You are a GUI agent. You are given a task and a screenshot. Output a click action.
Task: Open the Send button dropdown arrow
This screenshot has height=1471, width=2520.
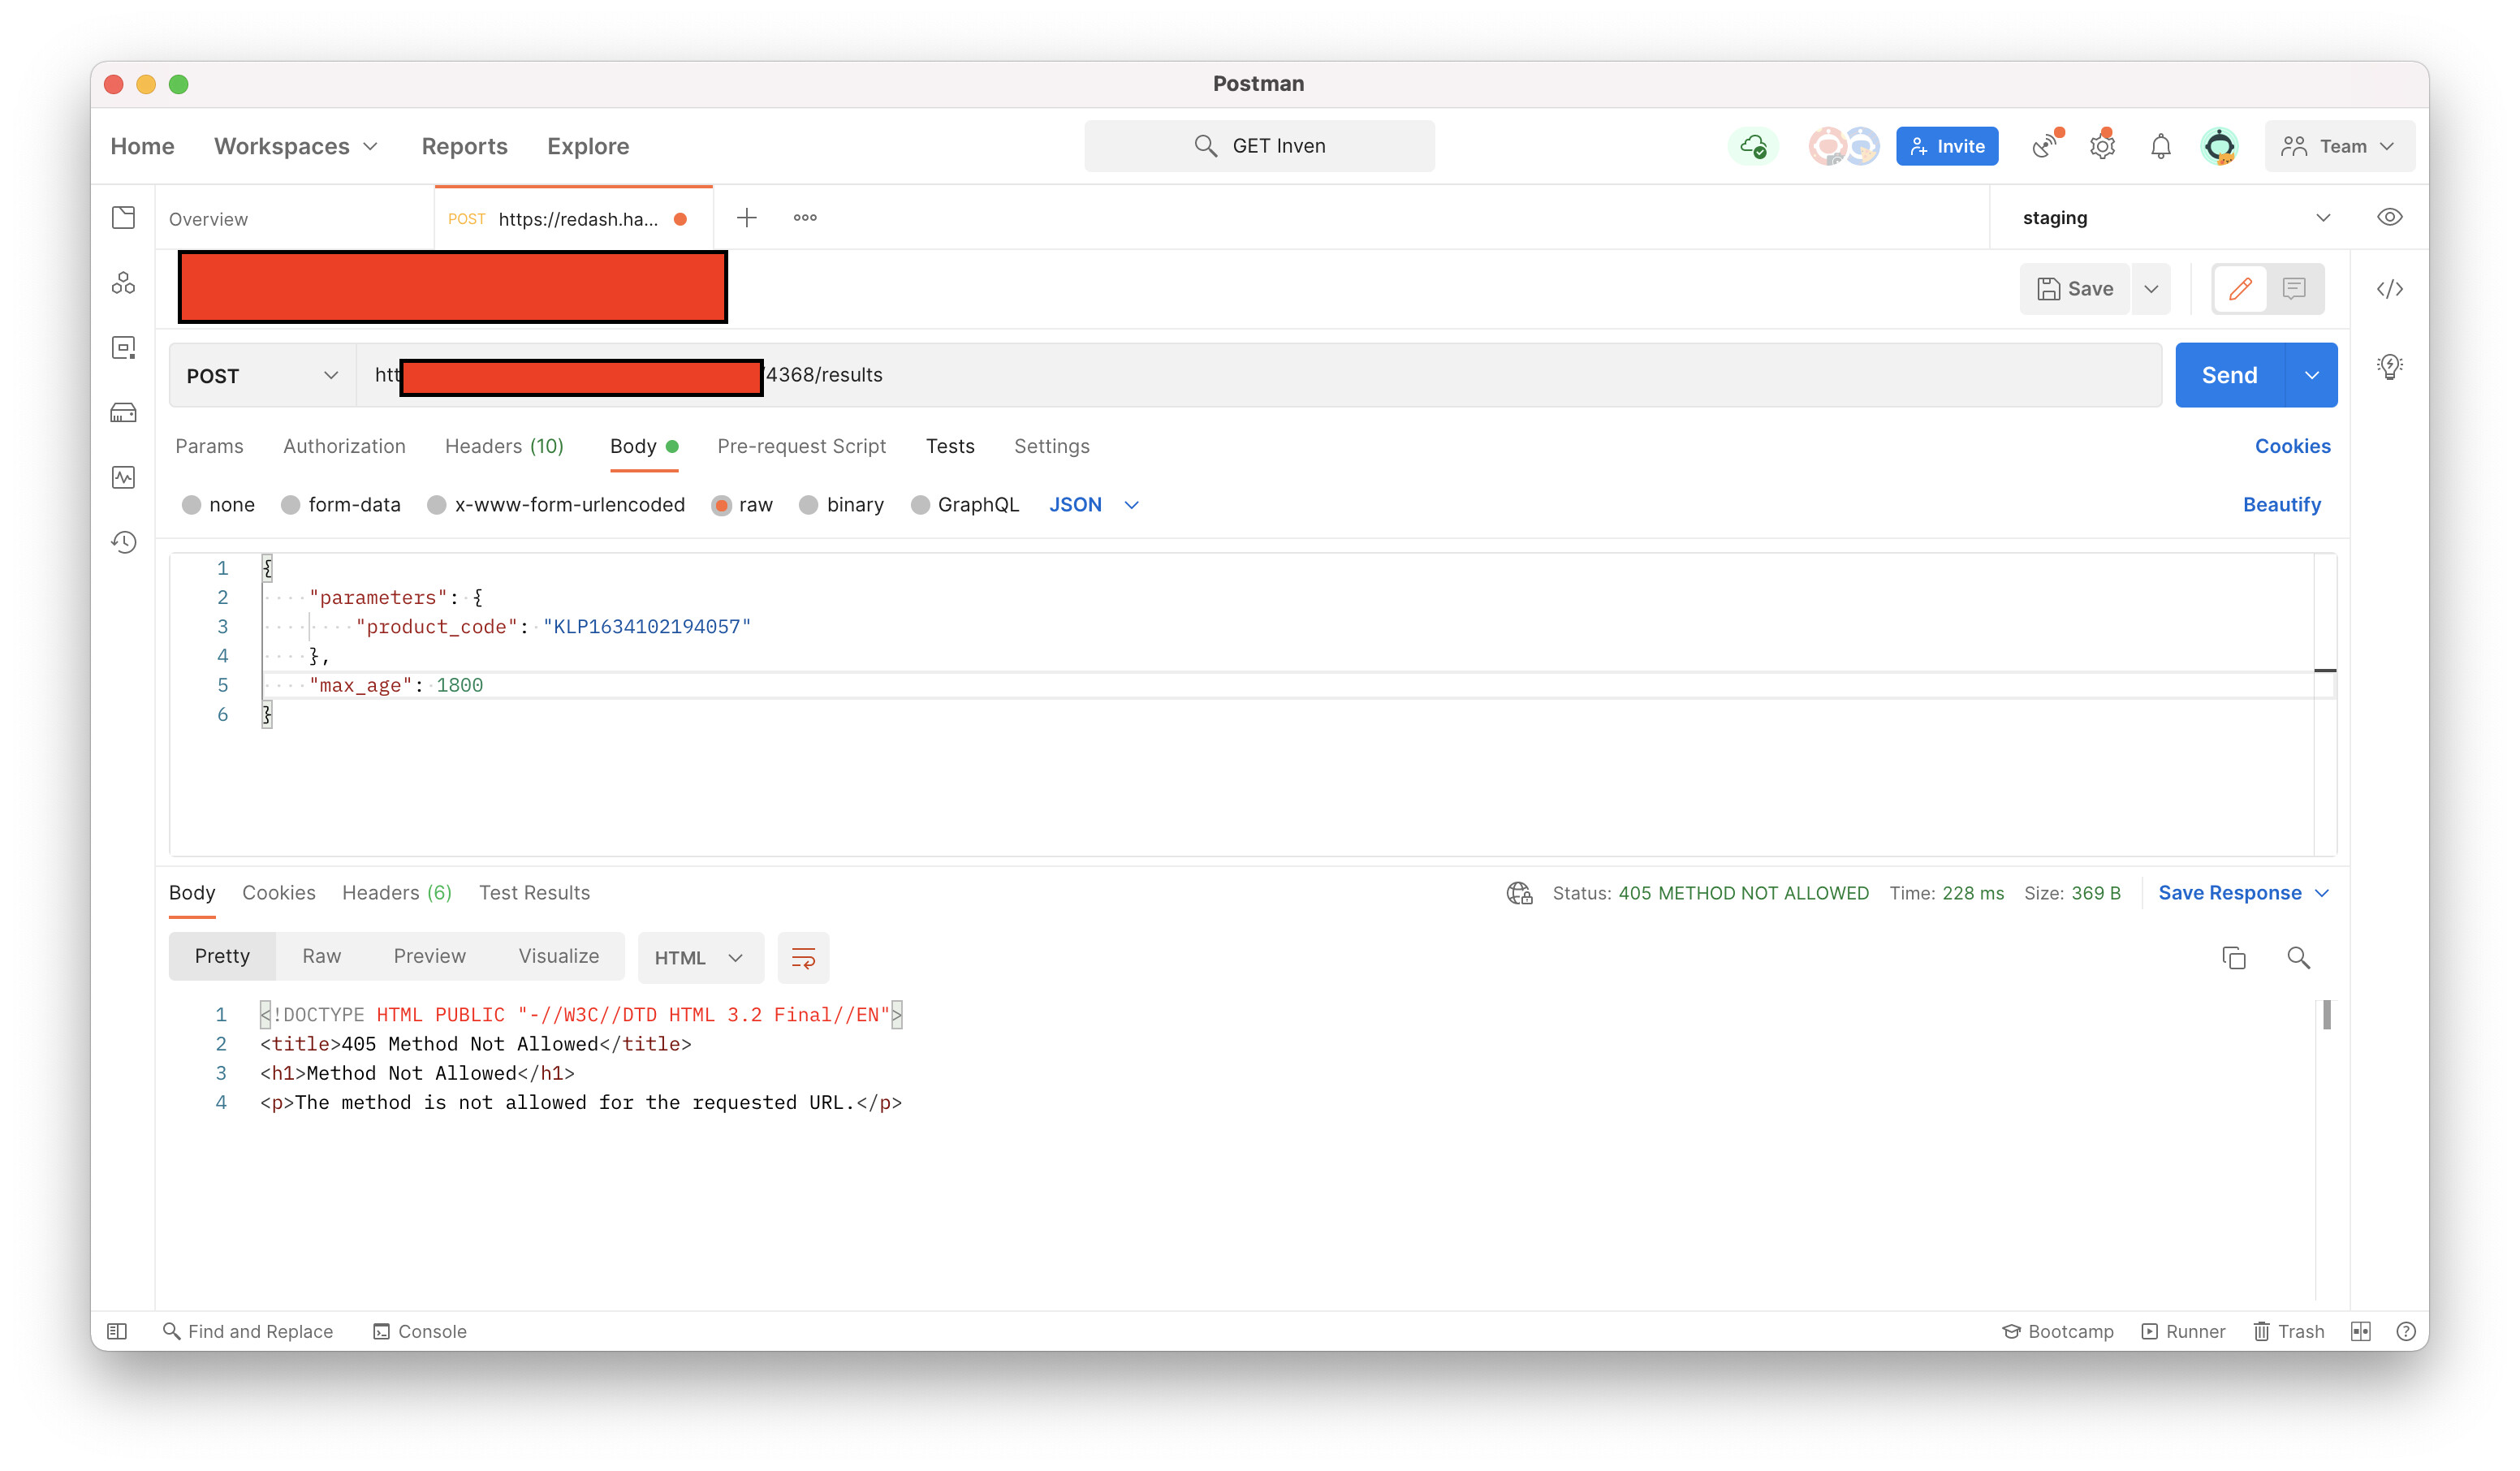(2311, 375)
